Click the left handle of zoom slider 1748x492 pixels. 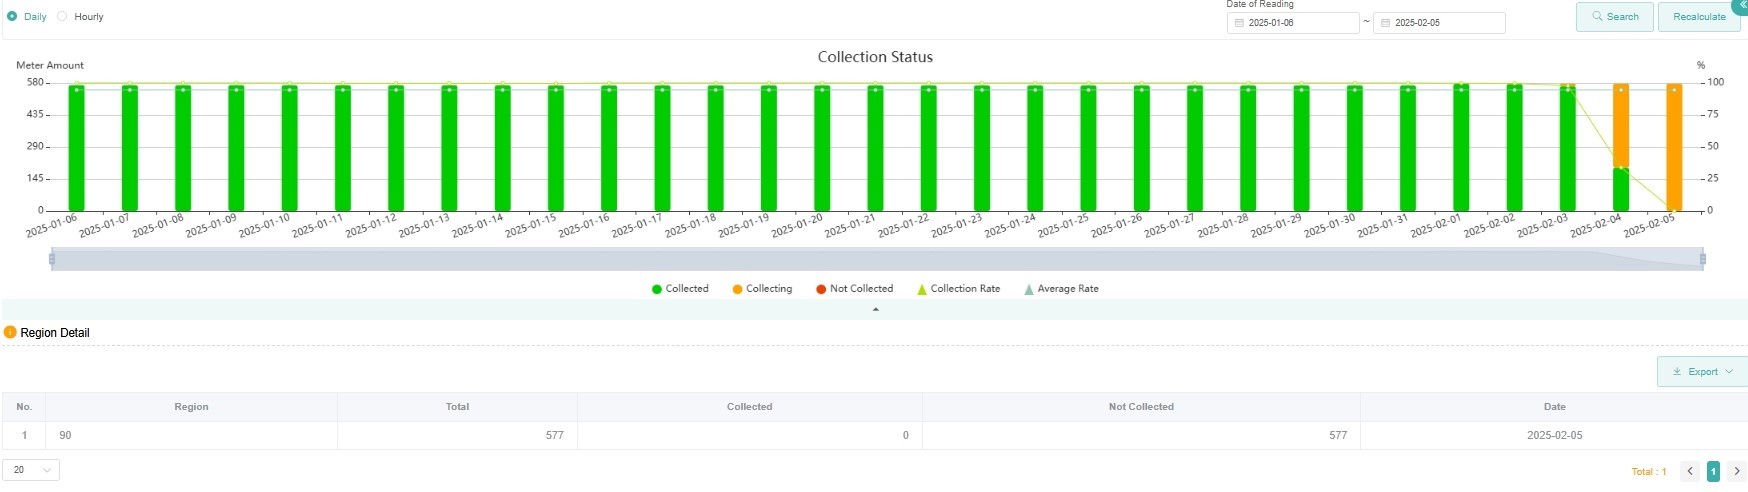coord(52,260)
